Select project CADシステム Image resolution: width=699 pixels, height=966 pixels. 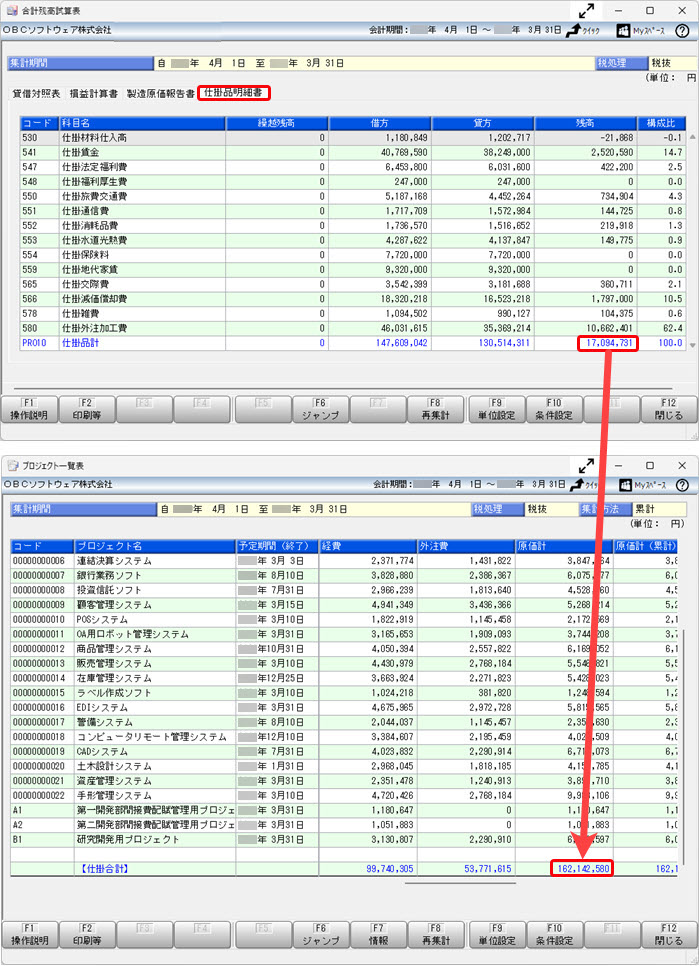click(344, 752)
